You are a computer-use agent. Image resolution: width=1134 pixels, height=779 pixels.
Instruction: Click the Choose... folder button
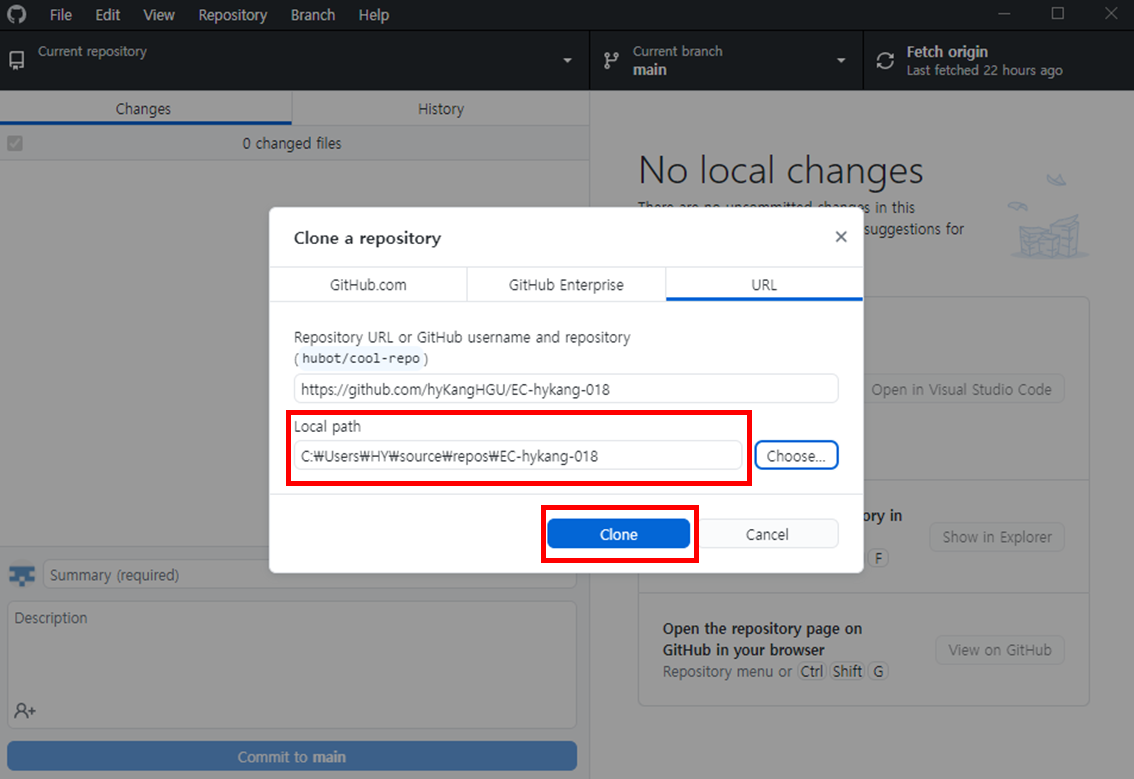click(796, 456)
